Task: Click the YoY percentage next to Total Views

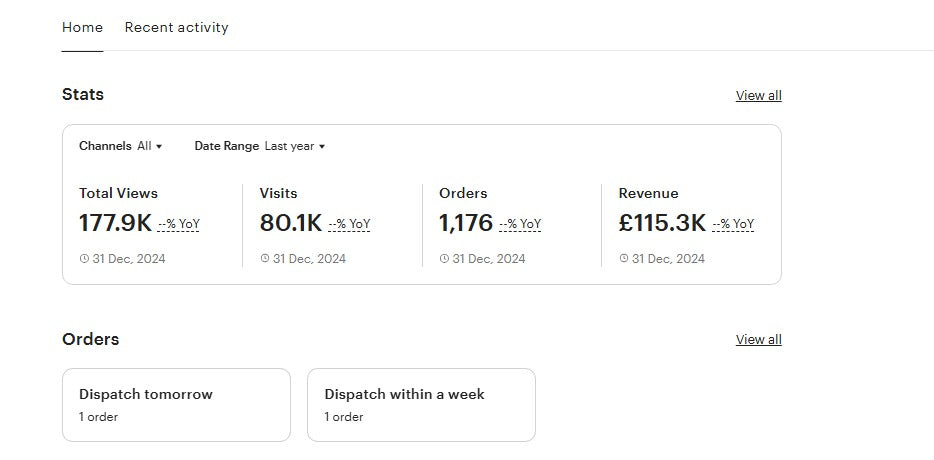Action: pos(178,224)
